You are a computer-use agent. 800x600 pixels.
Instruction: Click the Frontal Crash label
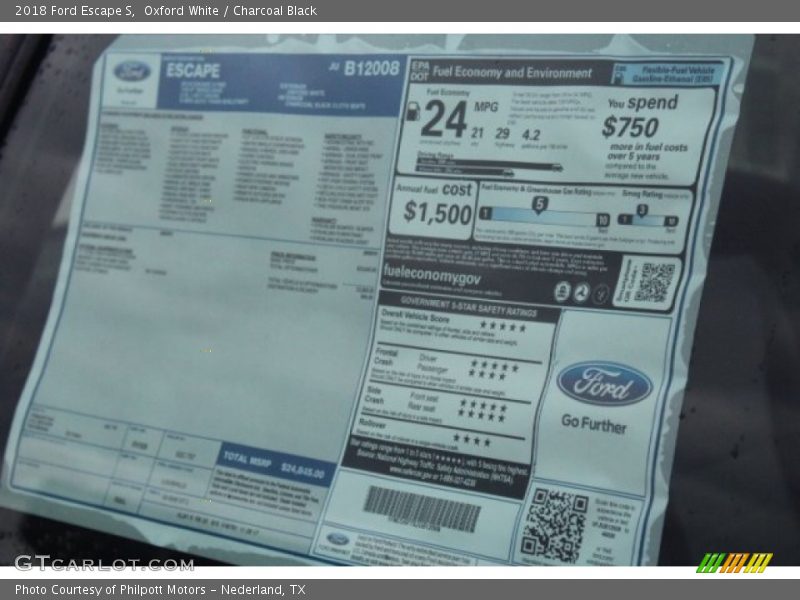click(386, 357)
